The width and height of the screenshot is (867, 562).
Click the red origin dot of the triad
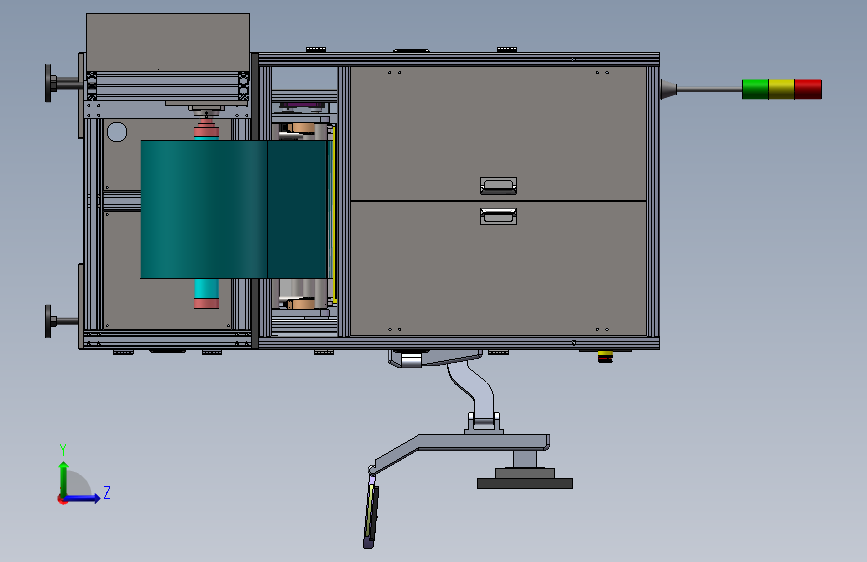click(62, 499)
